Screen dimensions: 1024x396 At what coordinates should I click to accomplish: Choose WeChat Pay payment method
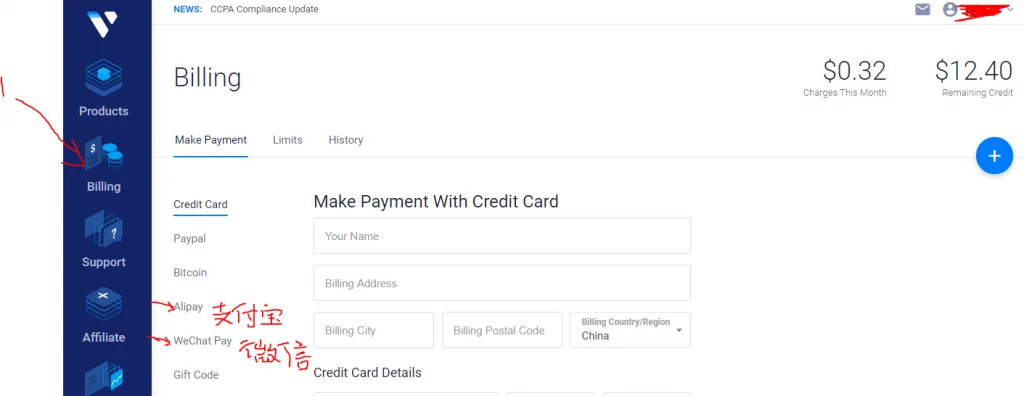click(202, 340)
